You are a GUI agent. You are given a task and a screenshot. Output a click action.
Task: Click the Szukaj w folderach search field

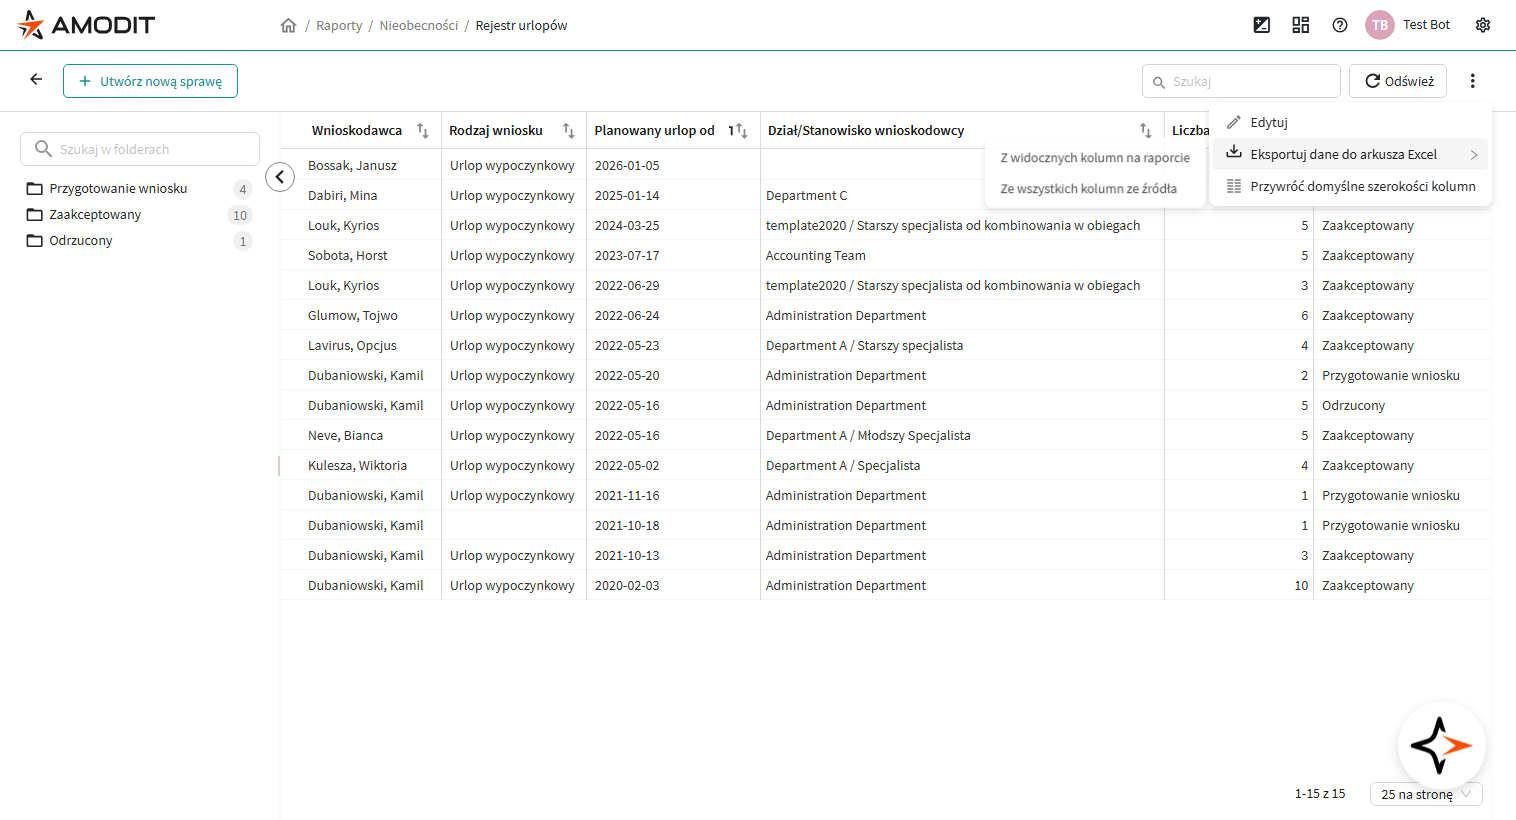(x=140, y=149)
